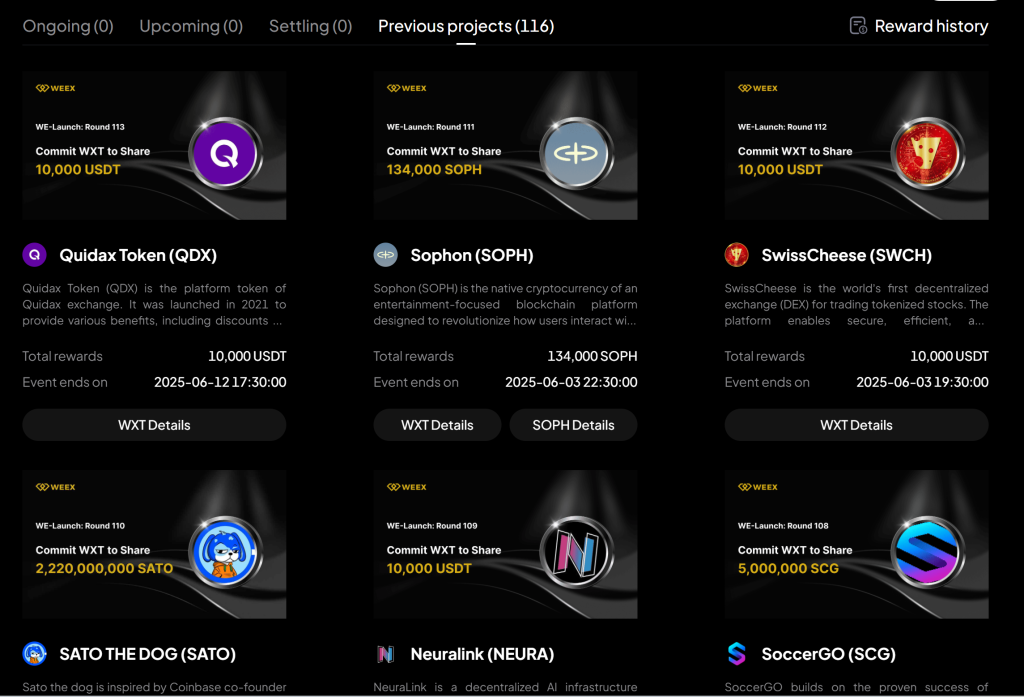Click the 134,000 SOPH total rewards value

tap(592, 356)
